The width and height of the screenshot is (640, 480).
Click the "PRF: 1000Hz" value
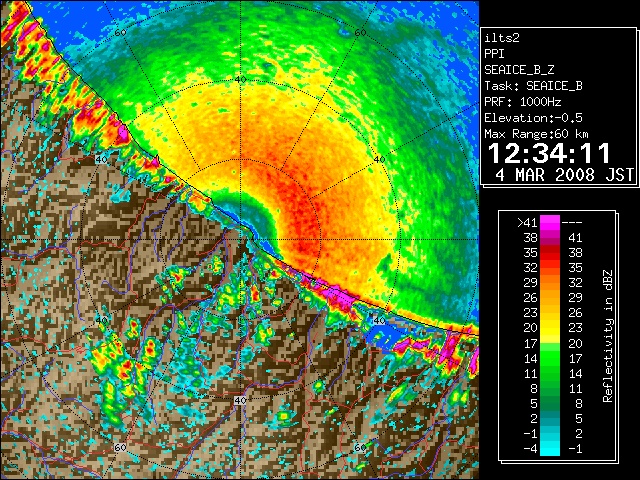523,102
